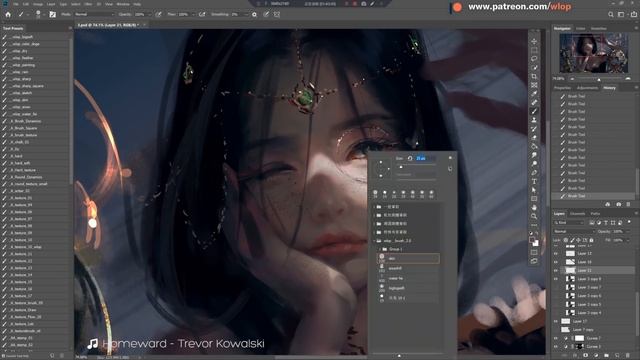The height and width of the screenshot is (360, 640).
Task: Open the search icon at top right
Action: tap(611, 14)
